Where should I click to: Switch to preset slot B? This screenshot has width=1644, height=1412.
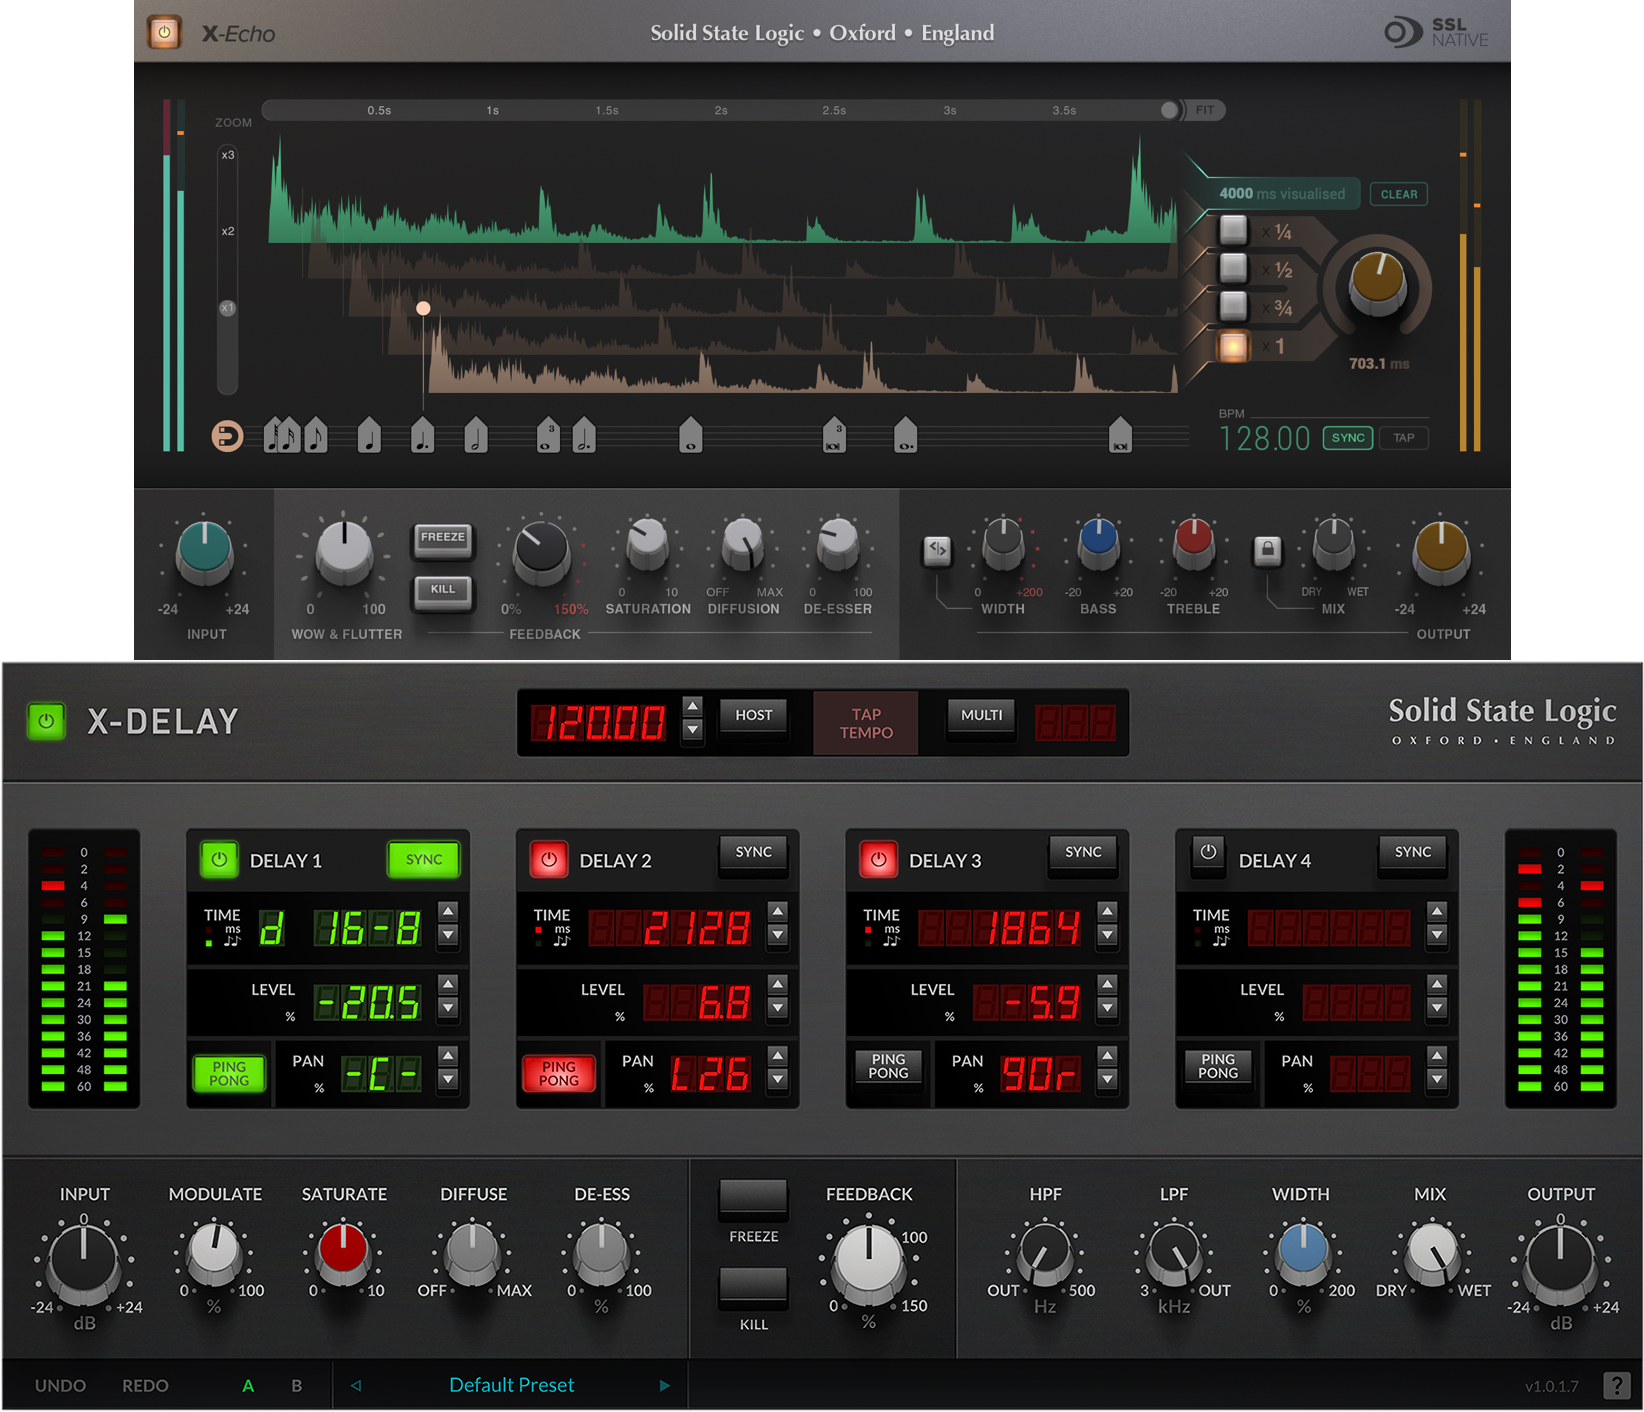[296, 1385]
